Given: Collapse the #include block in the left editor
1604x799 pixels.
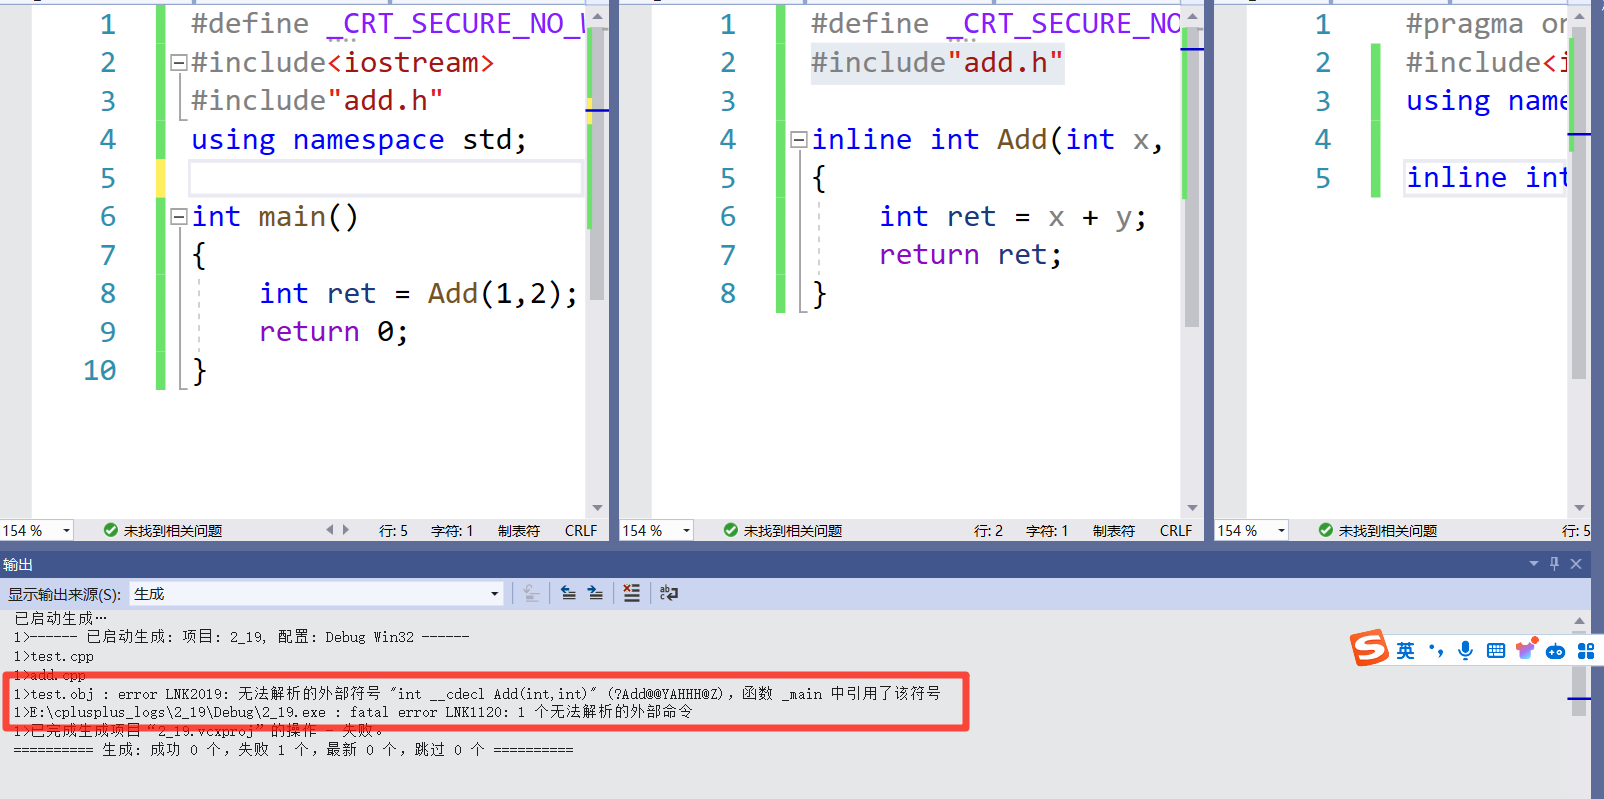Looking at the screenshot, I should coord(179,63).
